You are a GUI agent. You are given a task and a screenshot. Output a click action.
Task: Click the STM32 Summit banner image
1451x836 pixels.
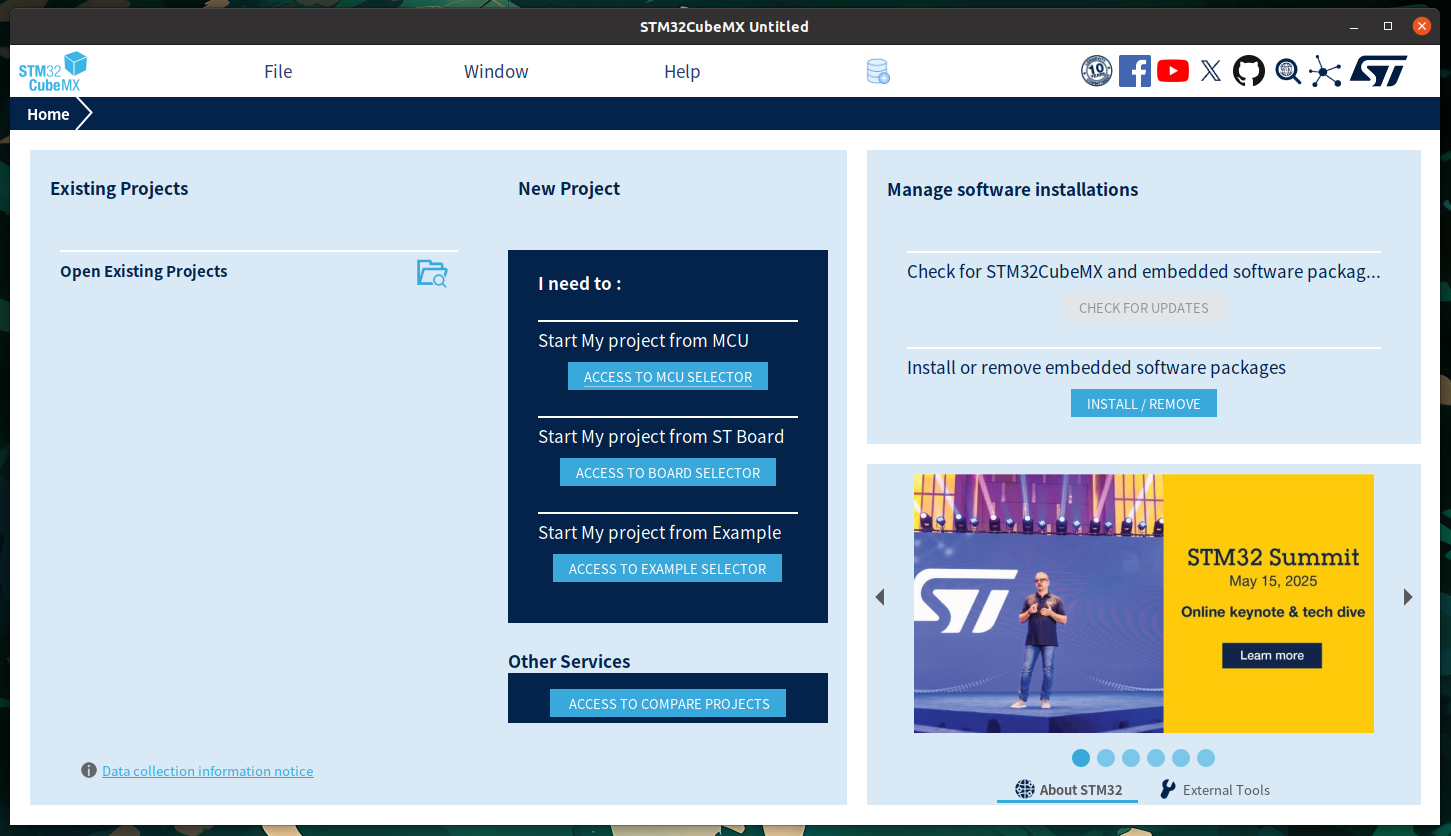click(1143, 603)
